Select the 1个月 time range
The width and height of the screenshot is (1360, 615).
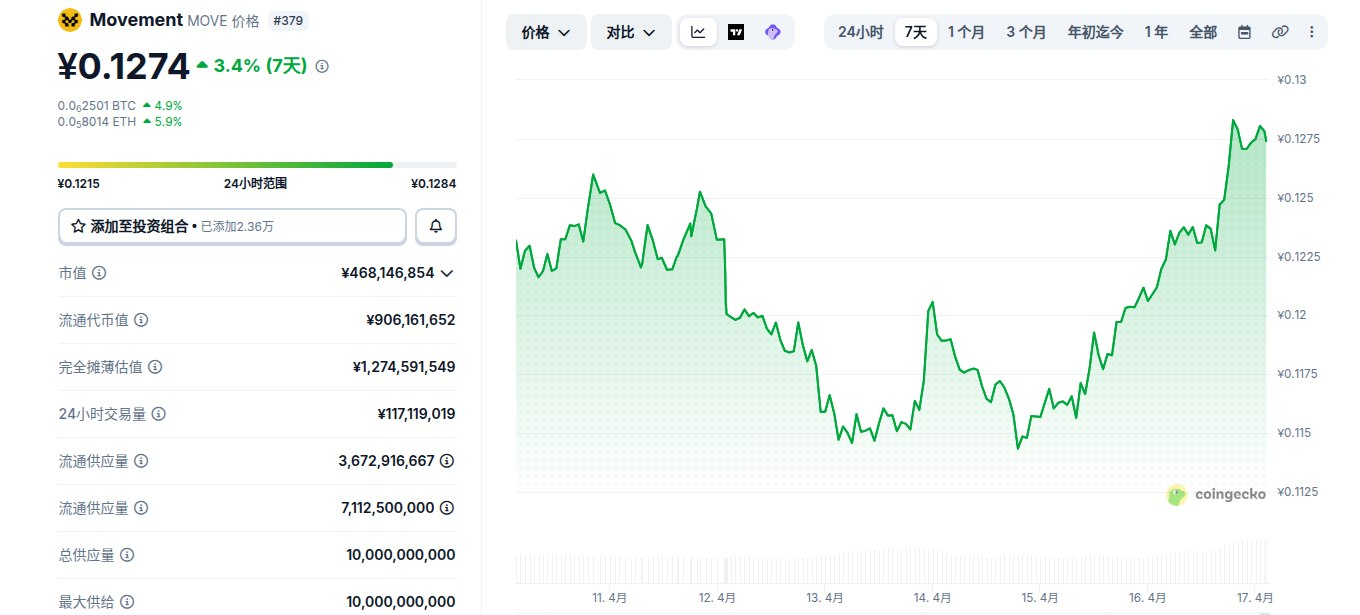tap(966, 32)
